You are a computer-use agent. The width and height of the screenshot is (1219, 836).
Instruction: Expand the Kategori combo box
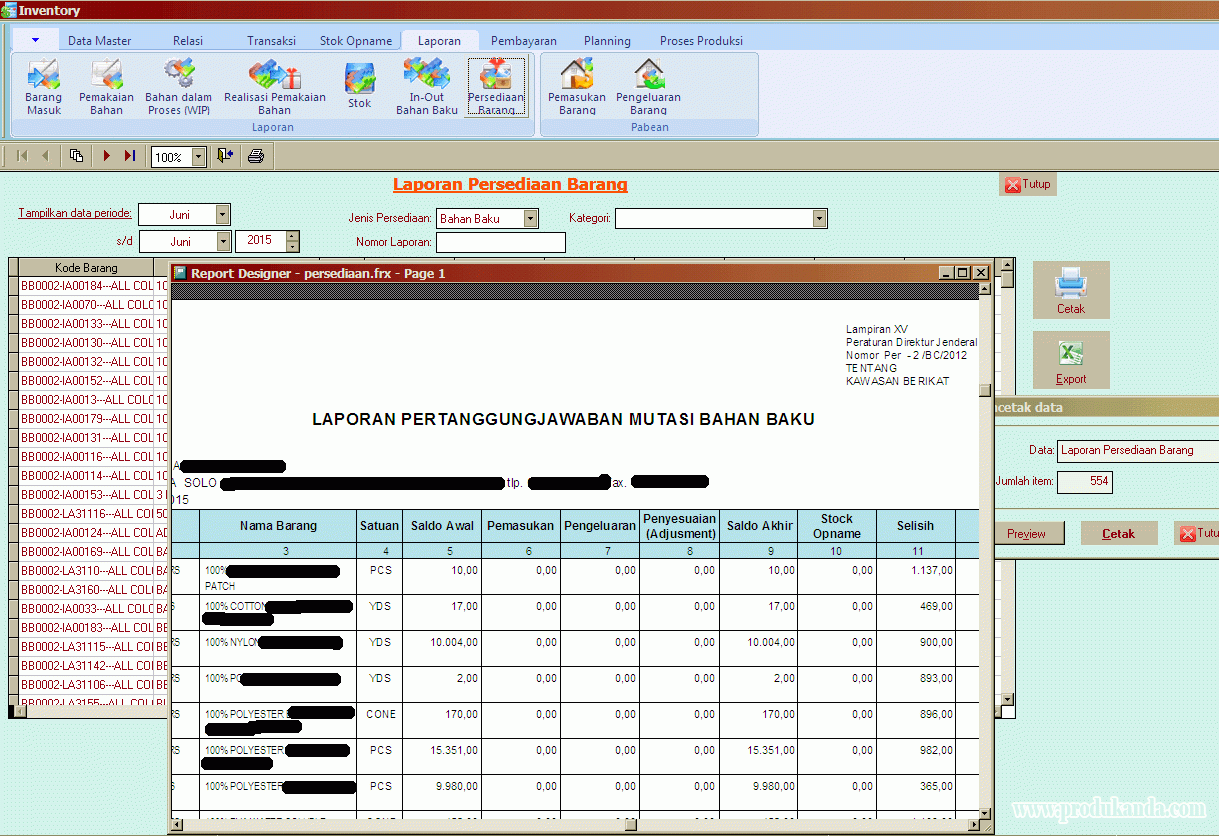pyautogui.click(x=819, y=218)
